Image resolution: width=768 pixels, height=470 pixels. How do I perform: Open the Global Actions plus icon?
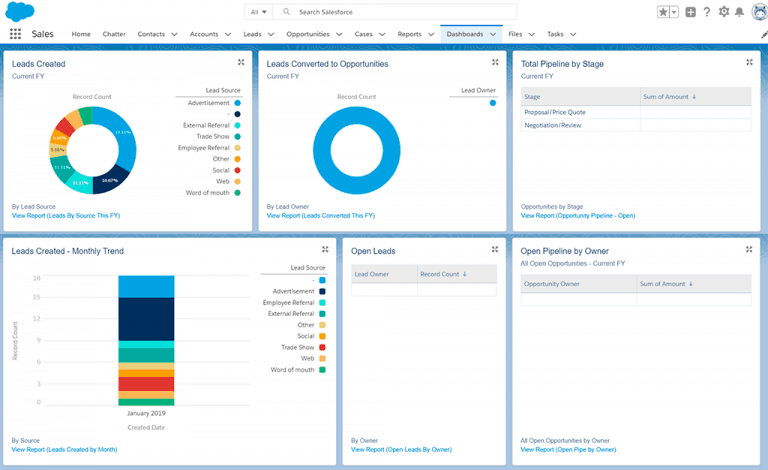tap(691, 12)
